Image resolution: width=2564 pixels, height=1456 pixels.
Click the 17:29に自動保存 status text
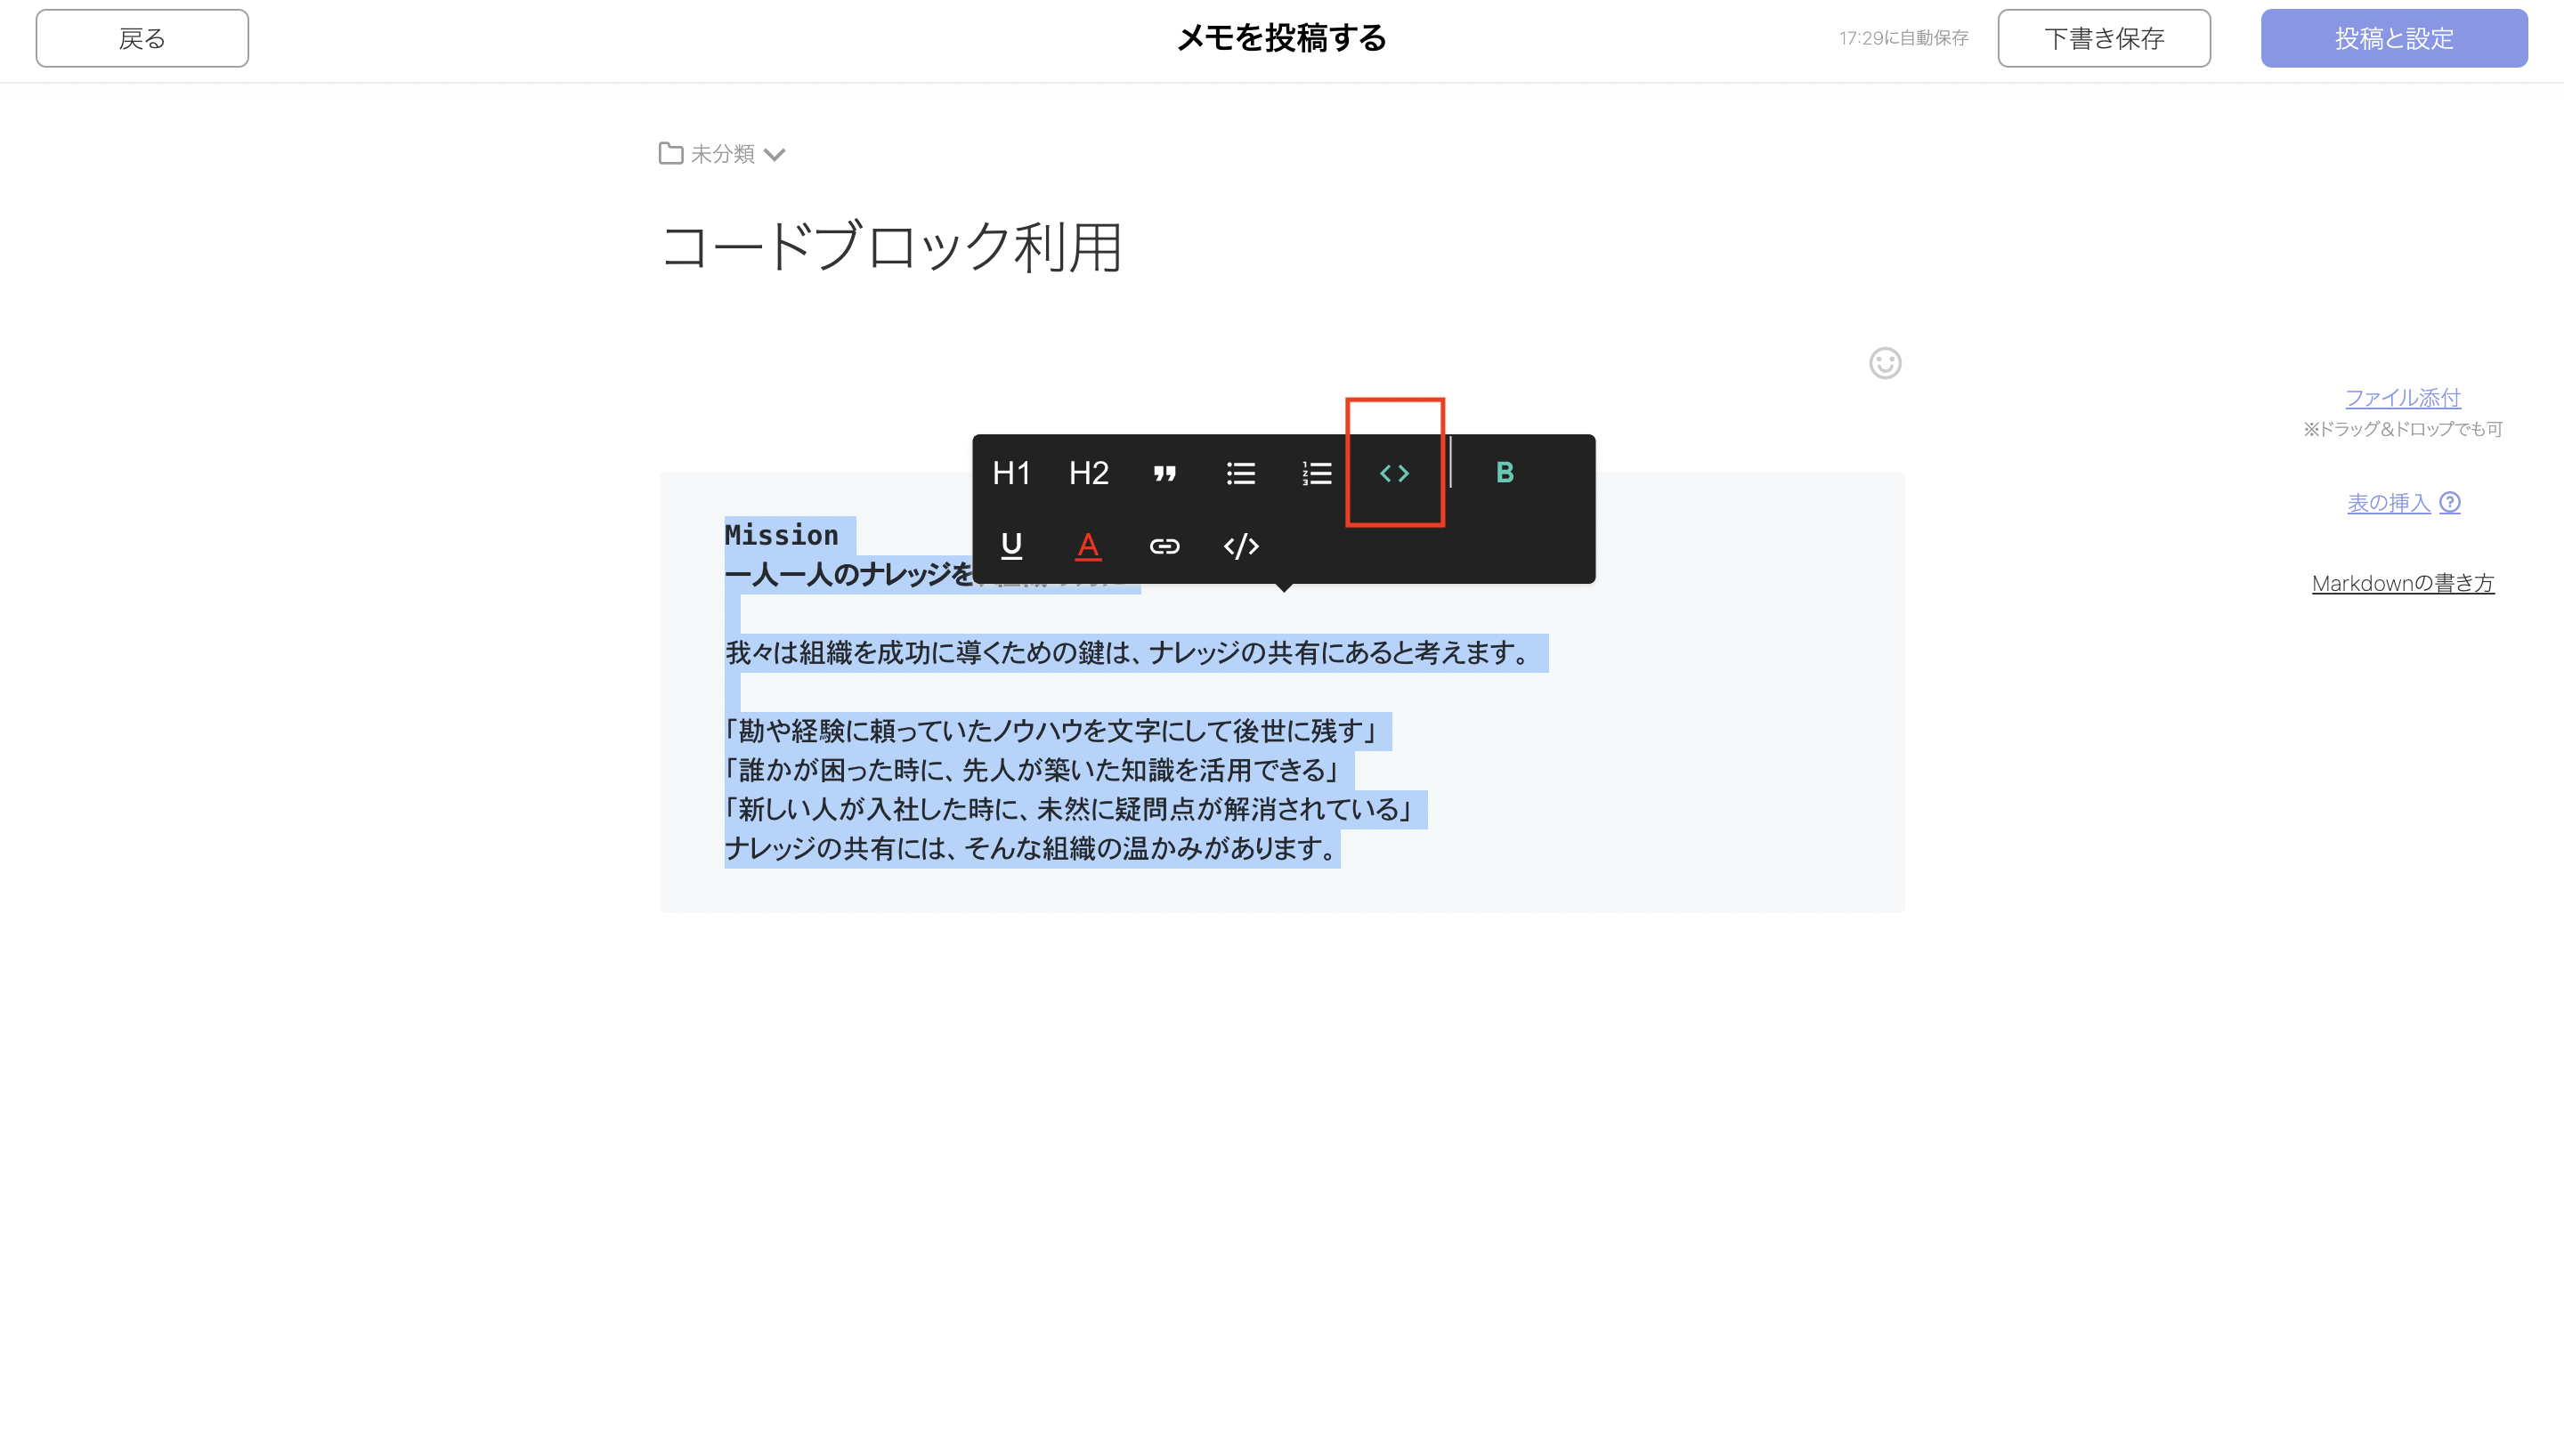tap(1903, 38)
